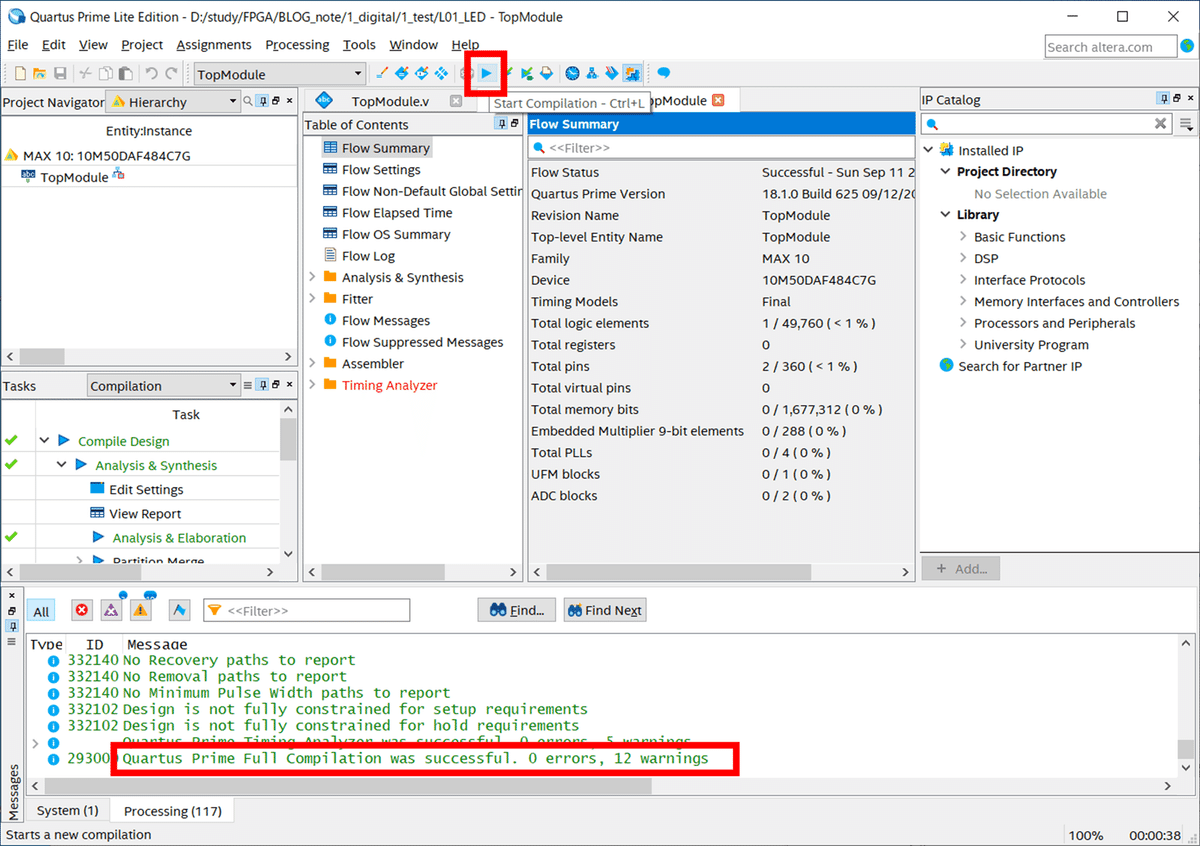The image size is (1200, 846).
Task: Select Flow Settings in Table of Contents
Action: pos(381,170)
